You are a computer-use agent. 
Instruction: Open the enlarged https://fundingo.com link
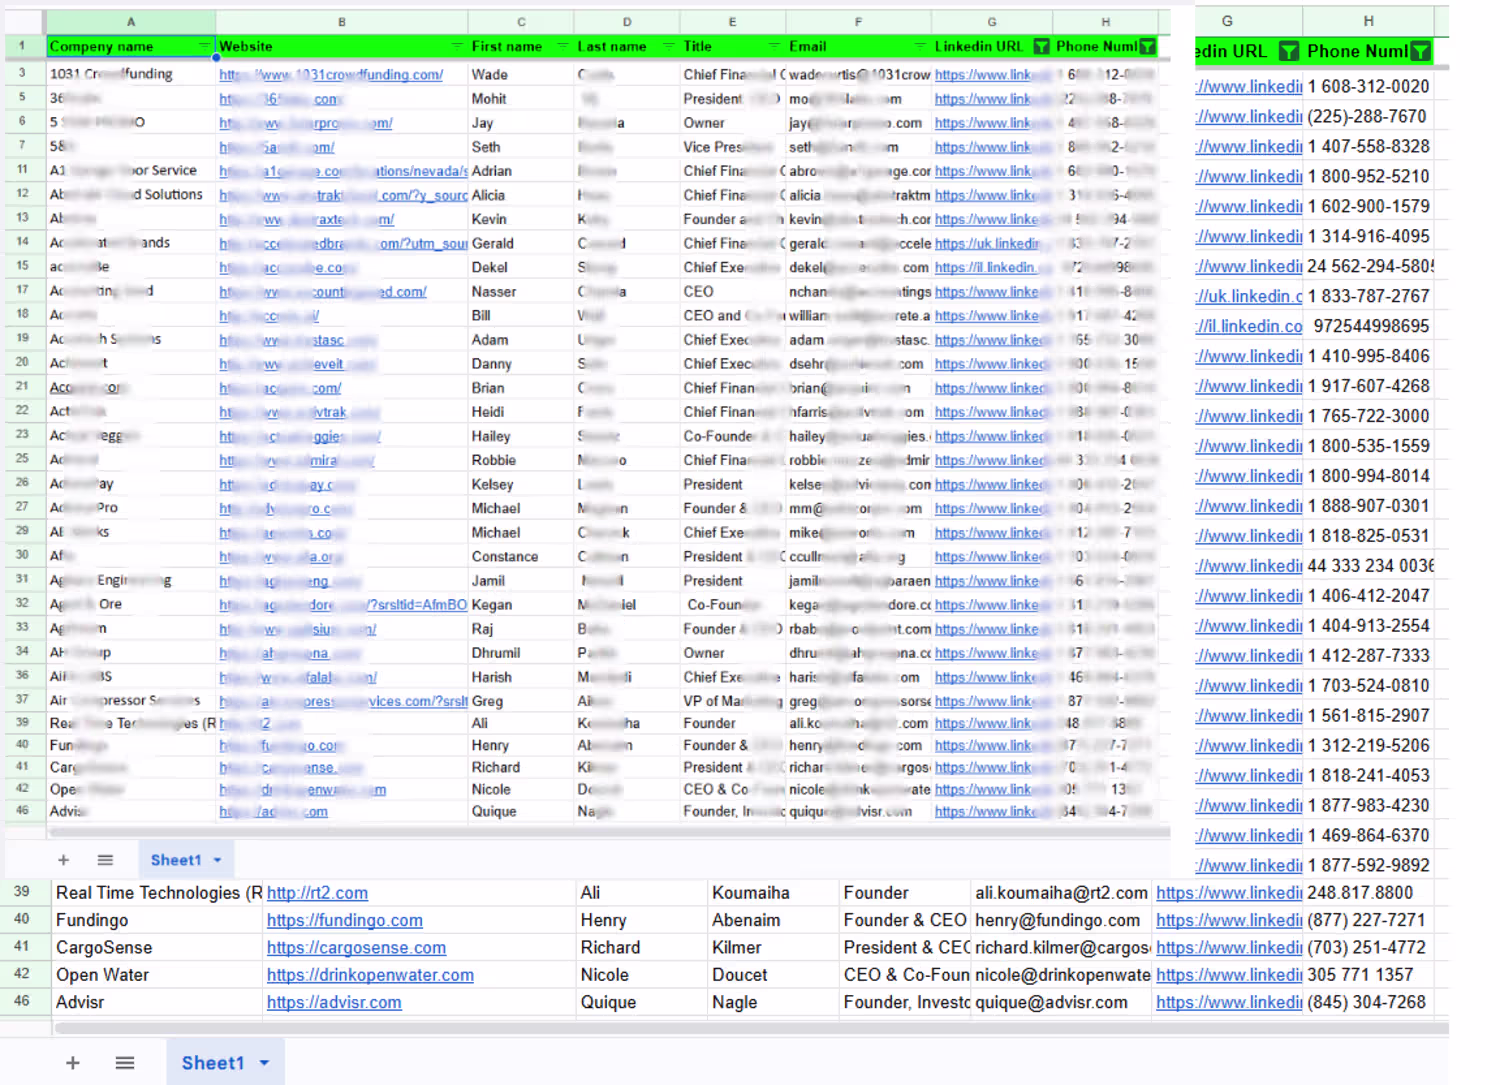[345, 920]
